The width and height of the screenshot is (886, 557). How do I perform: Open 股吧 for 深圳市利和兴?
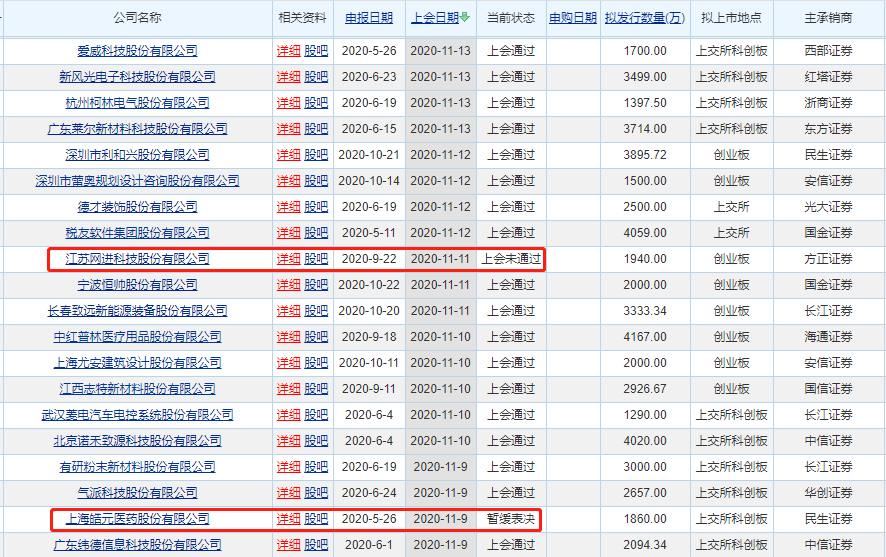point(316,155)
